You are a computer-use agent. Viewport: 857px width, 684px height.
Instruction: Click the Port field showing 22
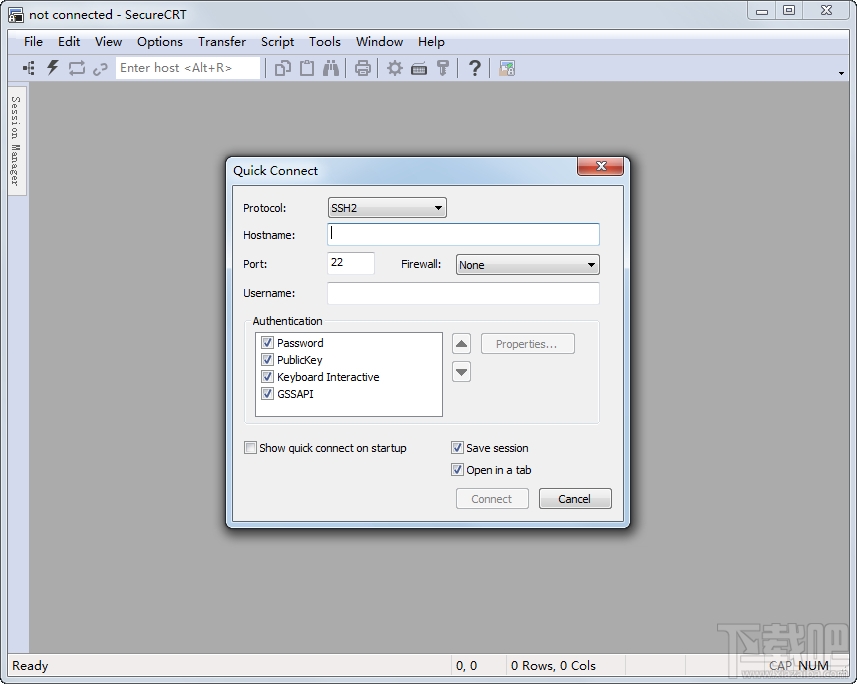[351, 263]
